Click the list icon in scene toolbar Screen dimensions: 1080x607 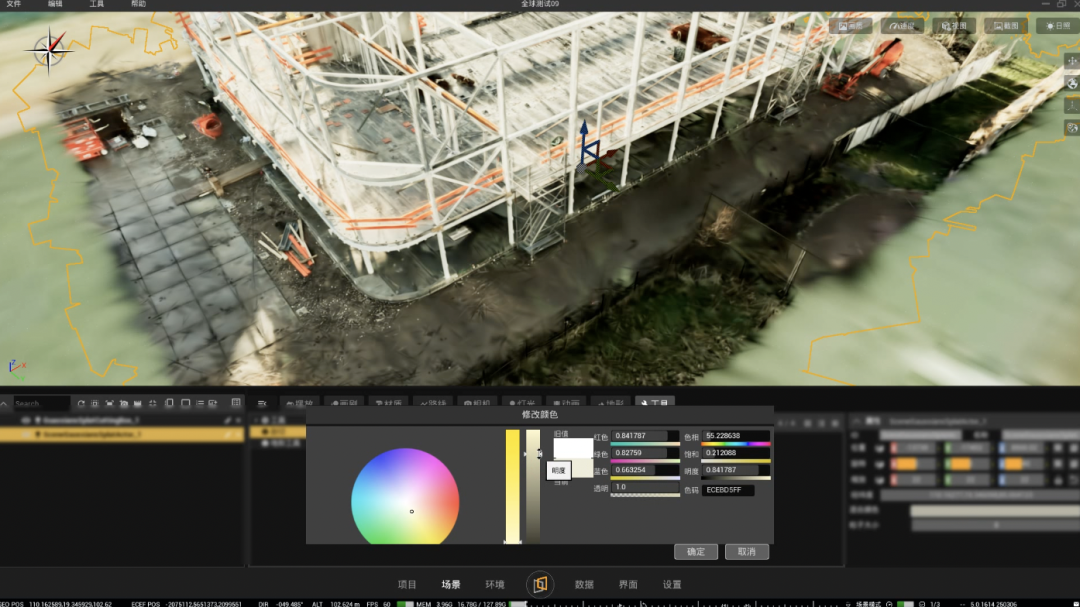click(x=200, y=404)
